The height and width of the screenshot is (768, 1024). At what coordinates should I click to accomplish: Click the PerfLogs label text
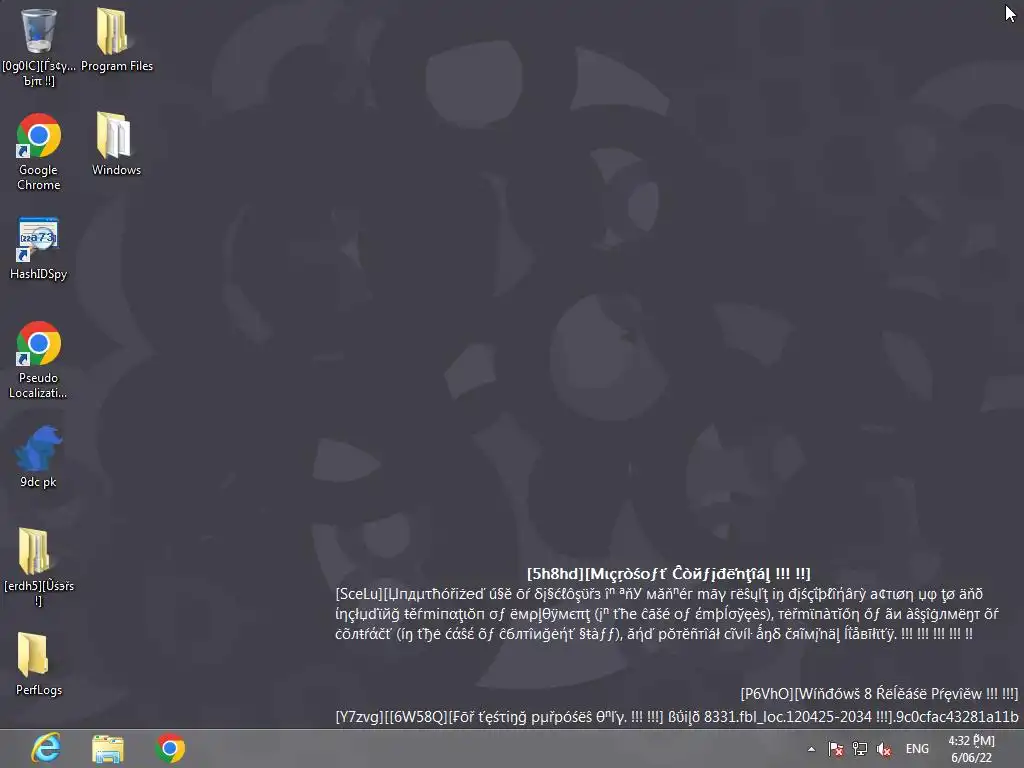pyautogui.click(x=39, y=690)
